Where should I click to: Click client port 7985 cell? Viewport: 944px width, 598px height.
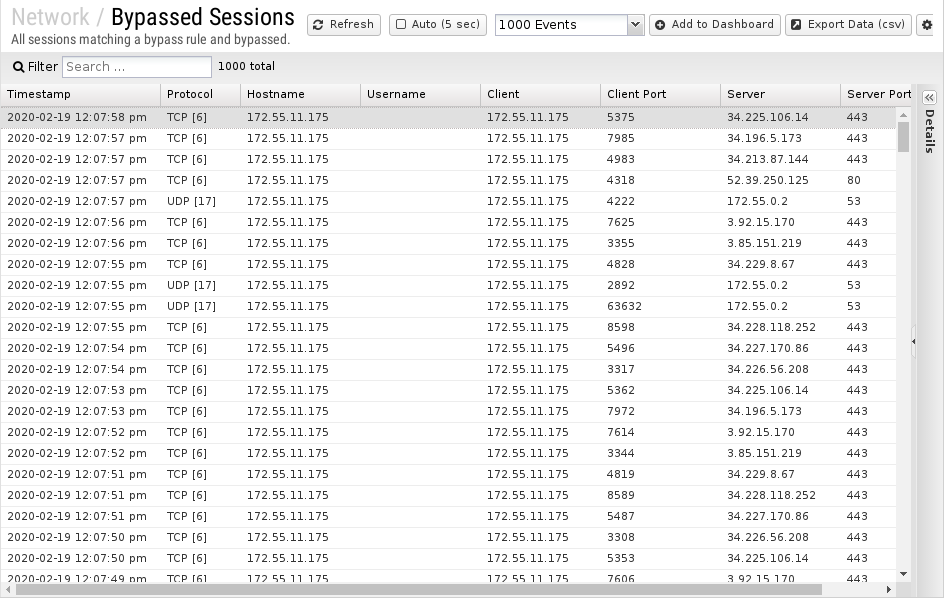[x=660, y=139]
